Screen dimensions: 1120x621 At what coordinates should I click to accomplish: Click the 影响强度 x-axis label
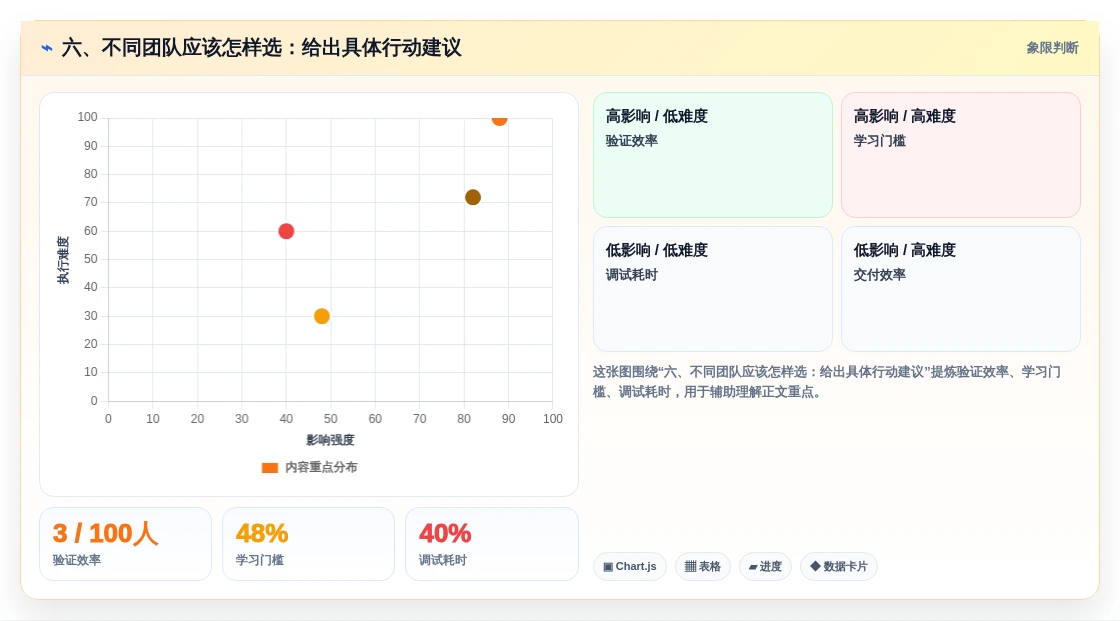pos(330,440)
